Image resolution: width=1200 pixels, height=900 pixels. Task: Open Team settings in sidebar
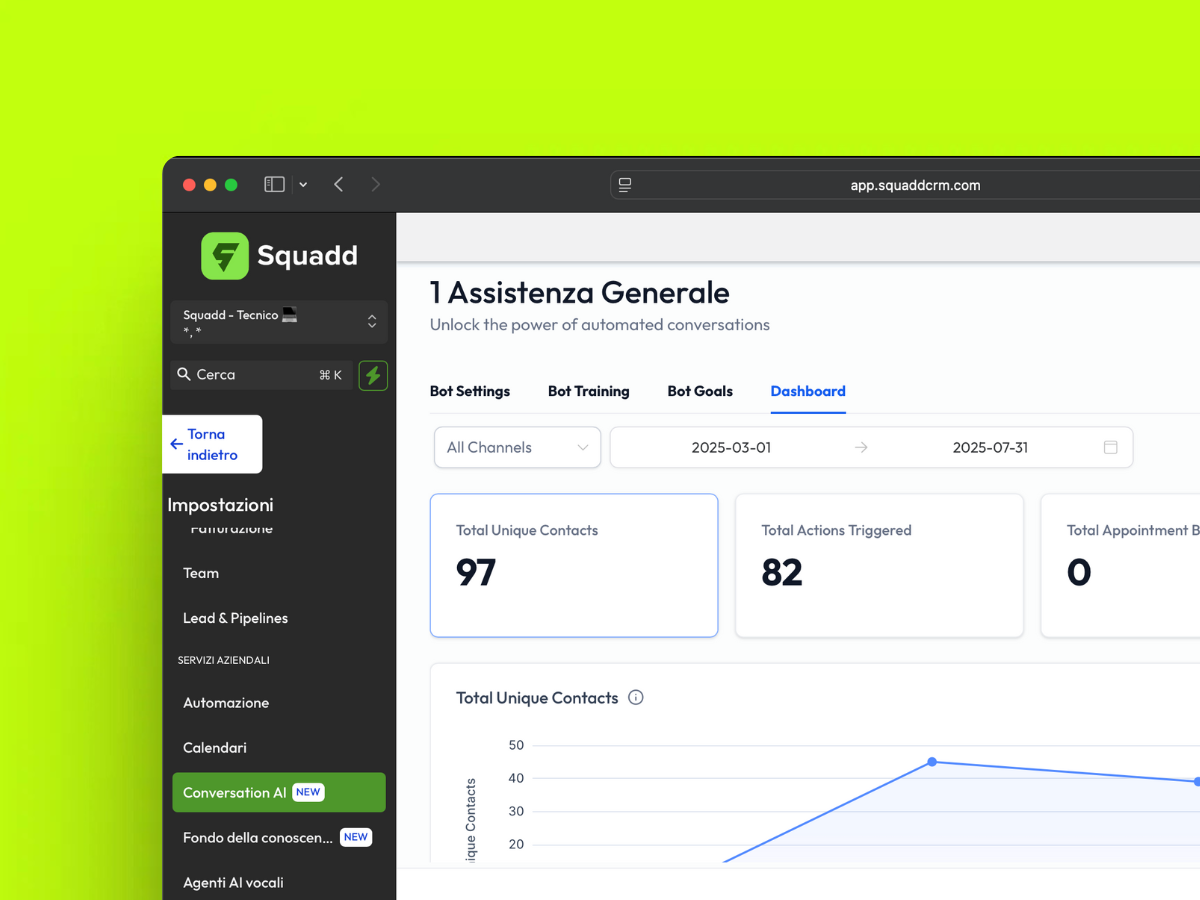pos(201,573)
